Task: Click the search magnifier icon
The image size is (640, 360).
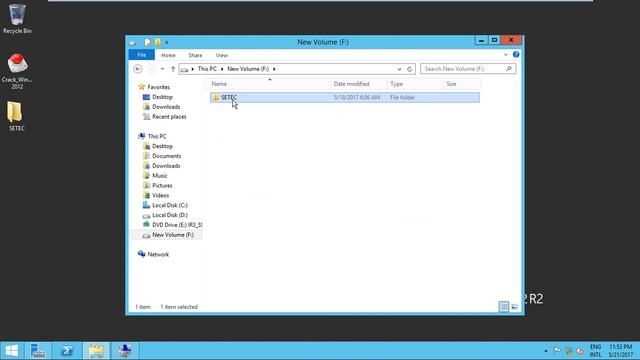Action: [x=509, y=69]
